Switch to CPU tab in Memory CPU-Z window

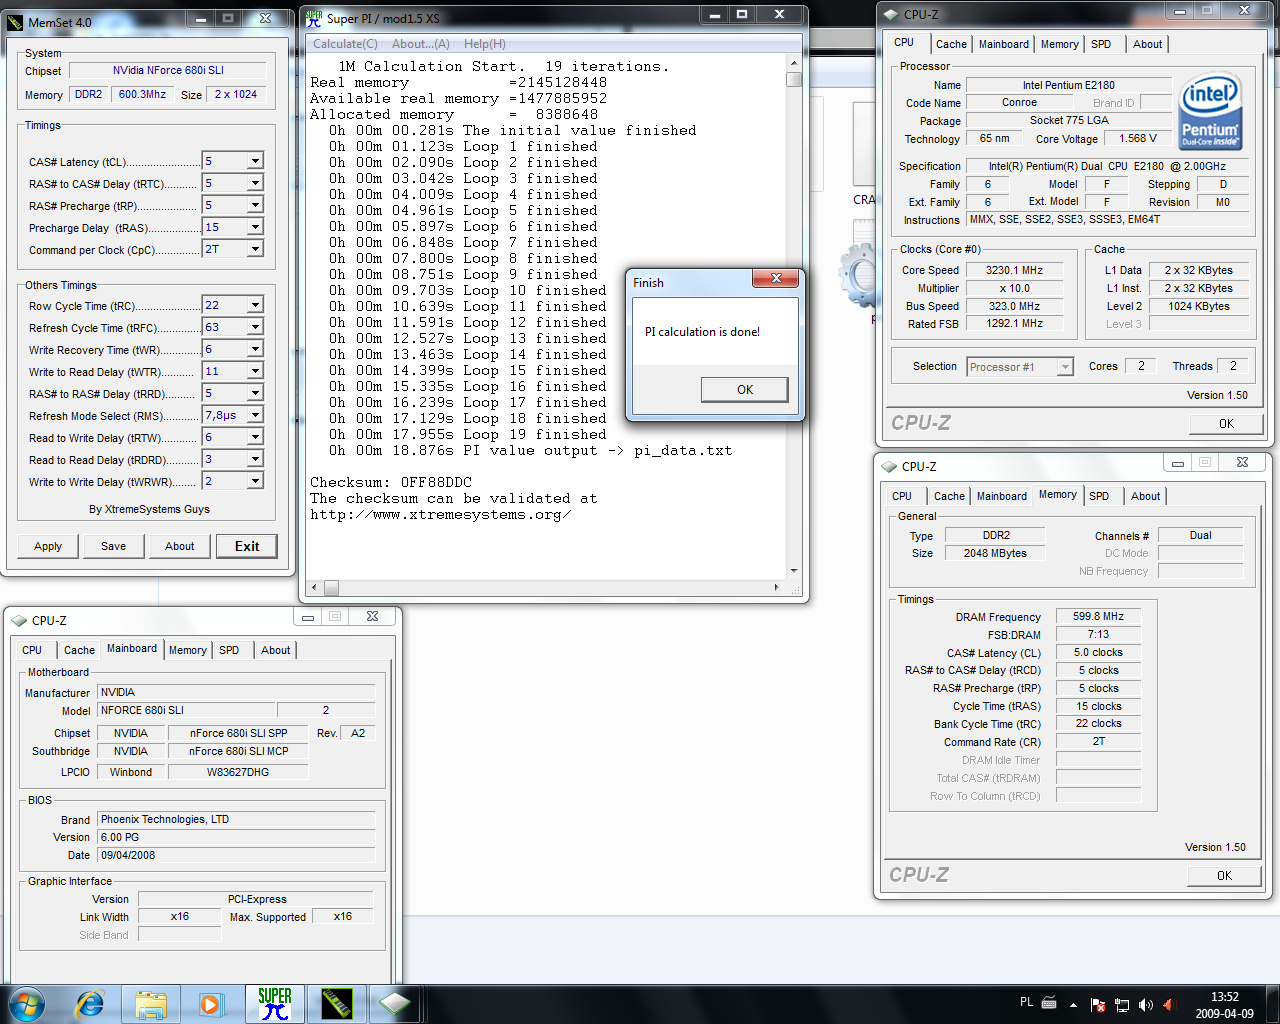[902, 496]
